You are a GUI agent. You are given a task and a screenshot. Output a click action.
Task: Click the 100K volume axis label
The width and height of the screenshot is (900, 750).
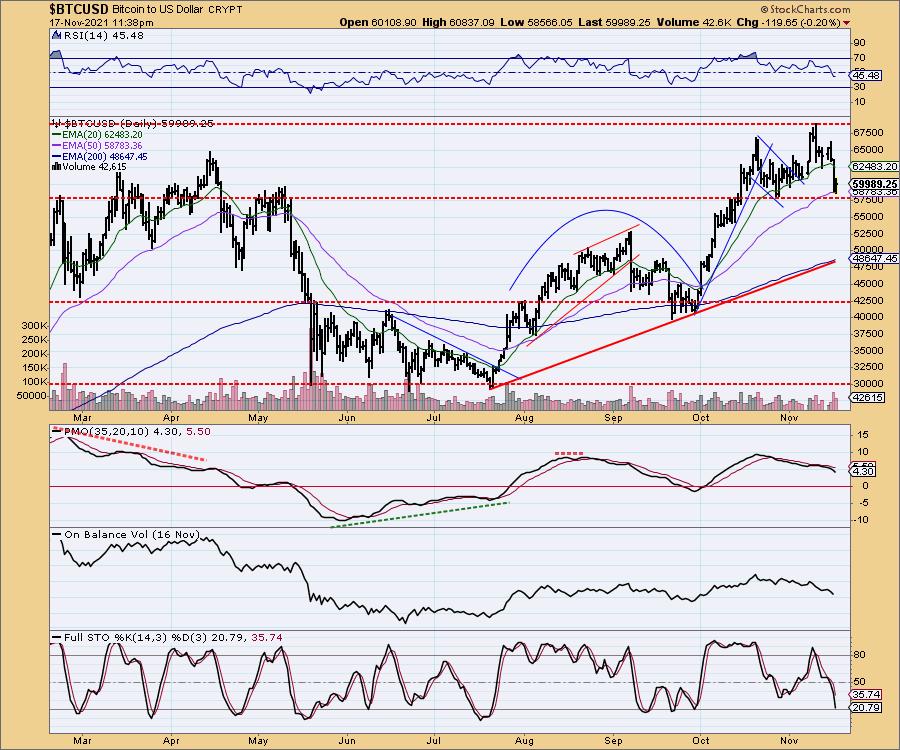tap(34, 382)
